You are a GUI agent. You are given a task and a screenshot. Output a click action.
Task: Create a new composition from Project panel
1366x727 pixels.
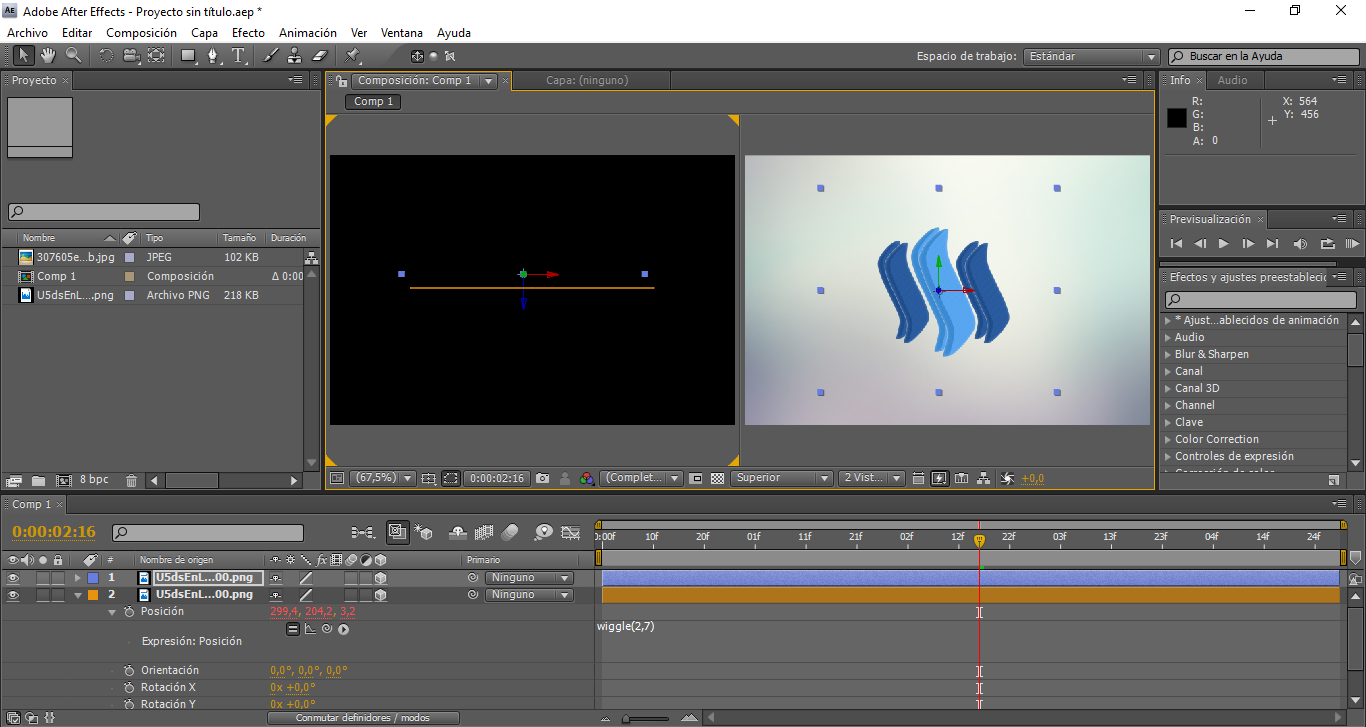pyautogui.click(x=64, y=480)
